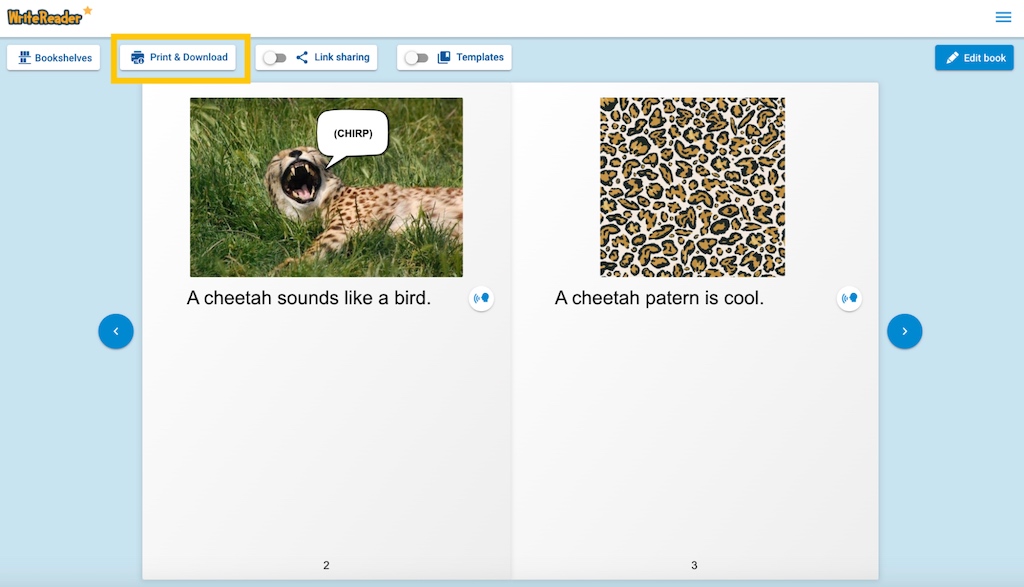
Task: Go to the next page arrow
Action: pos(905,331)
